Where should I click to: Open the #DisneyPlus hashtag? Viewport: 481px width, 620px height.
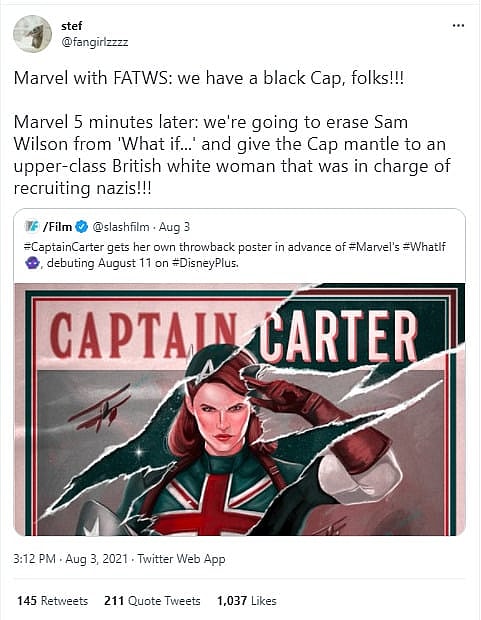pyautogui.click(x=205, y=263)
